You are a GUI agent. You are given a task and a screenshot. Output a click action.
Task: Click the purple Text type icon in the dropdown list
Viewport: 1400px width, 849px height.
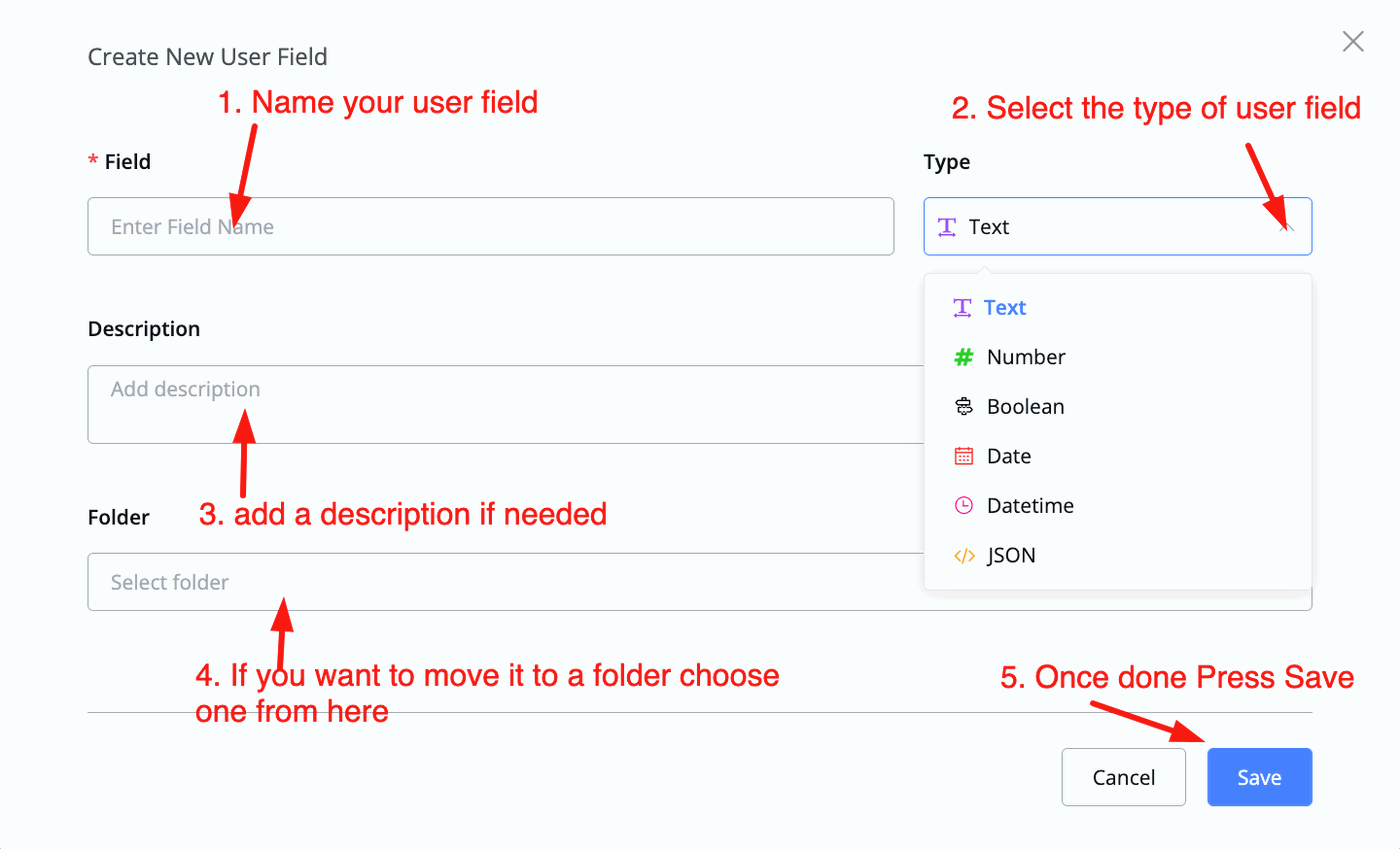tap(962, 308)
